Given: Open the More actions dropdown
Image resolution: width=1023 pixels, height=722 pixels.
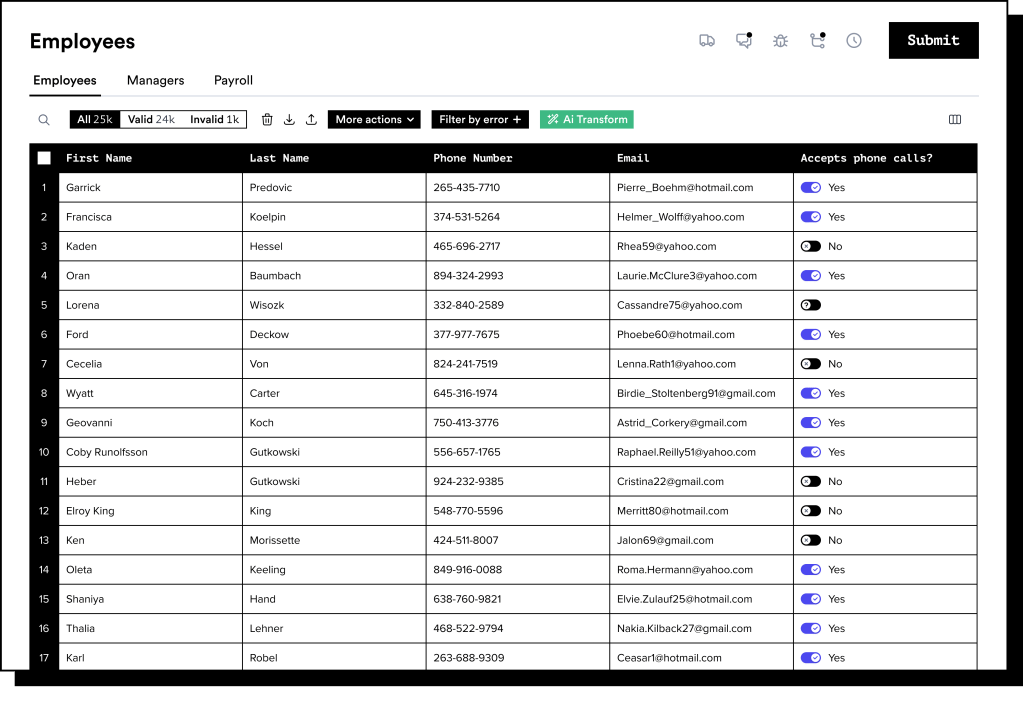Looking at the screenshot, I should coord(374,119).
